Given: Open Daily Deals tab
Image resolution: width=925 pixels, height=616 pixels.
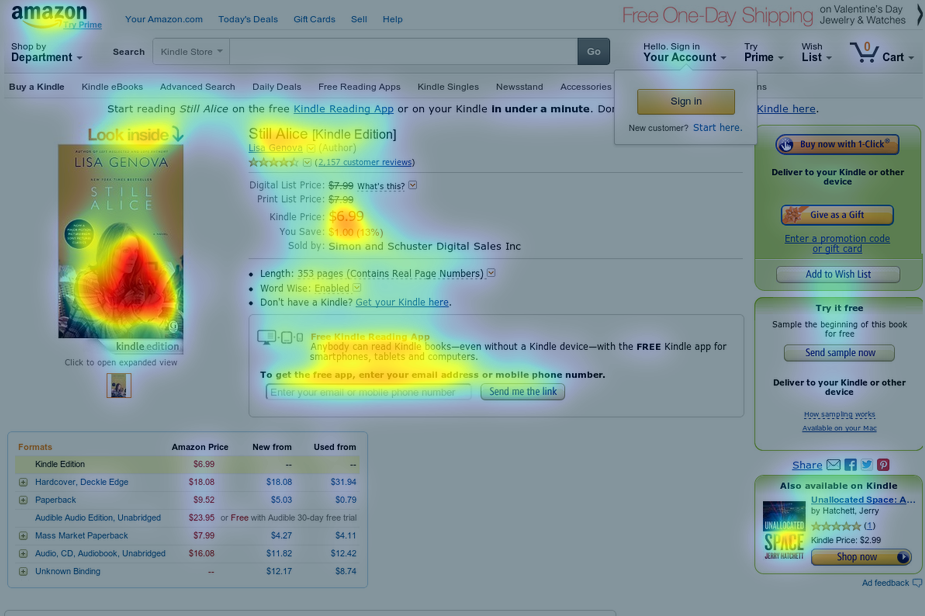Looking at the screenshot, I should click(x=277, y=87).
